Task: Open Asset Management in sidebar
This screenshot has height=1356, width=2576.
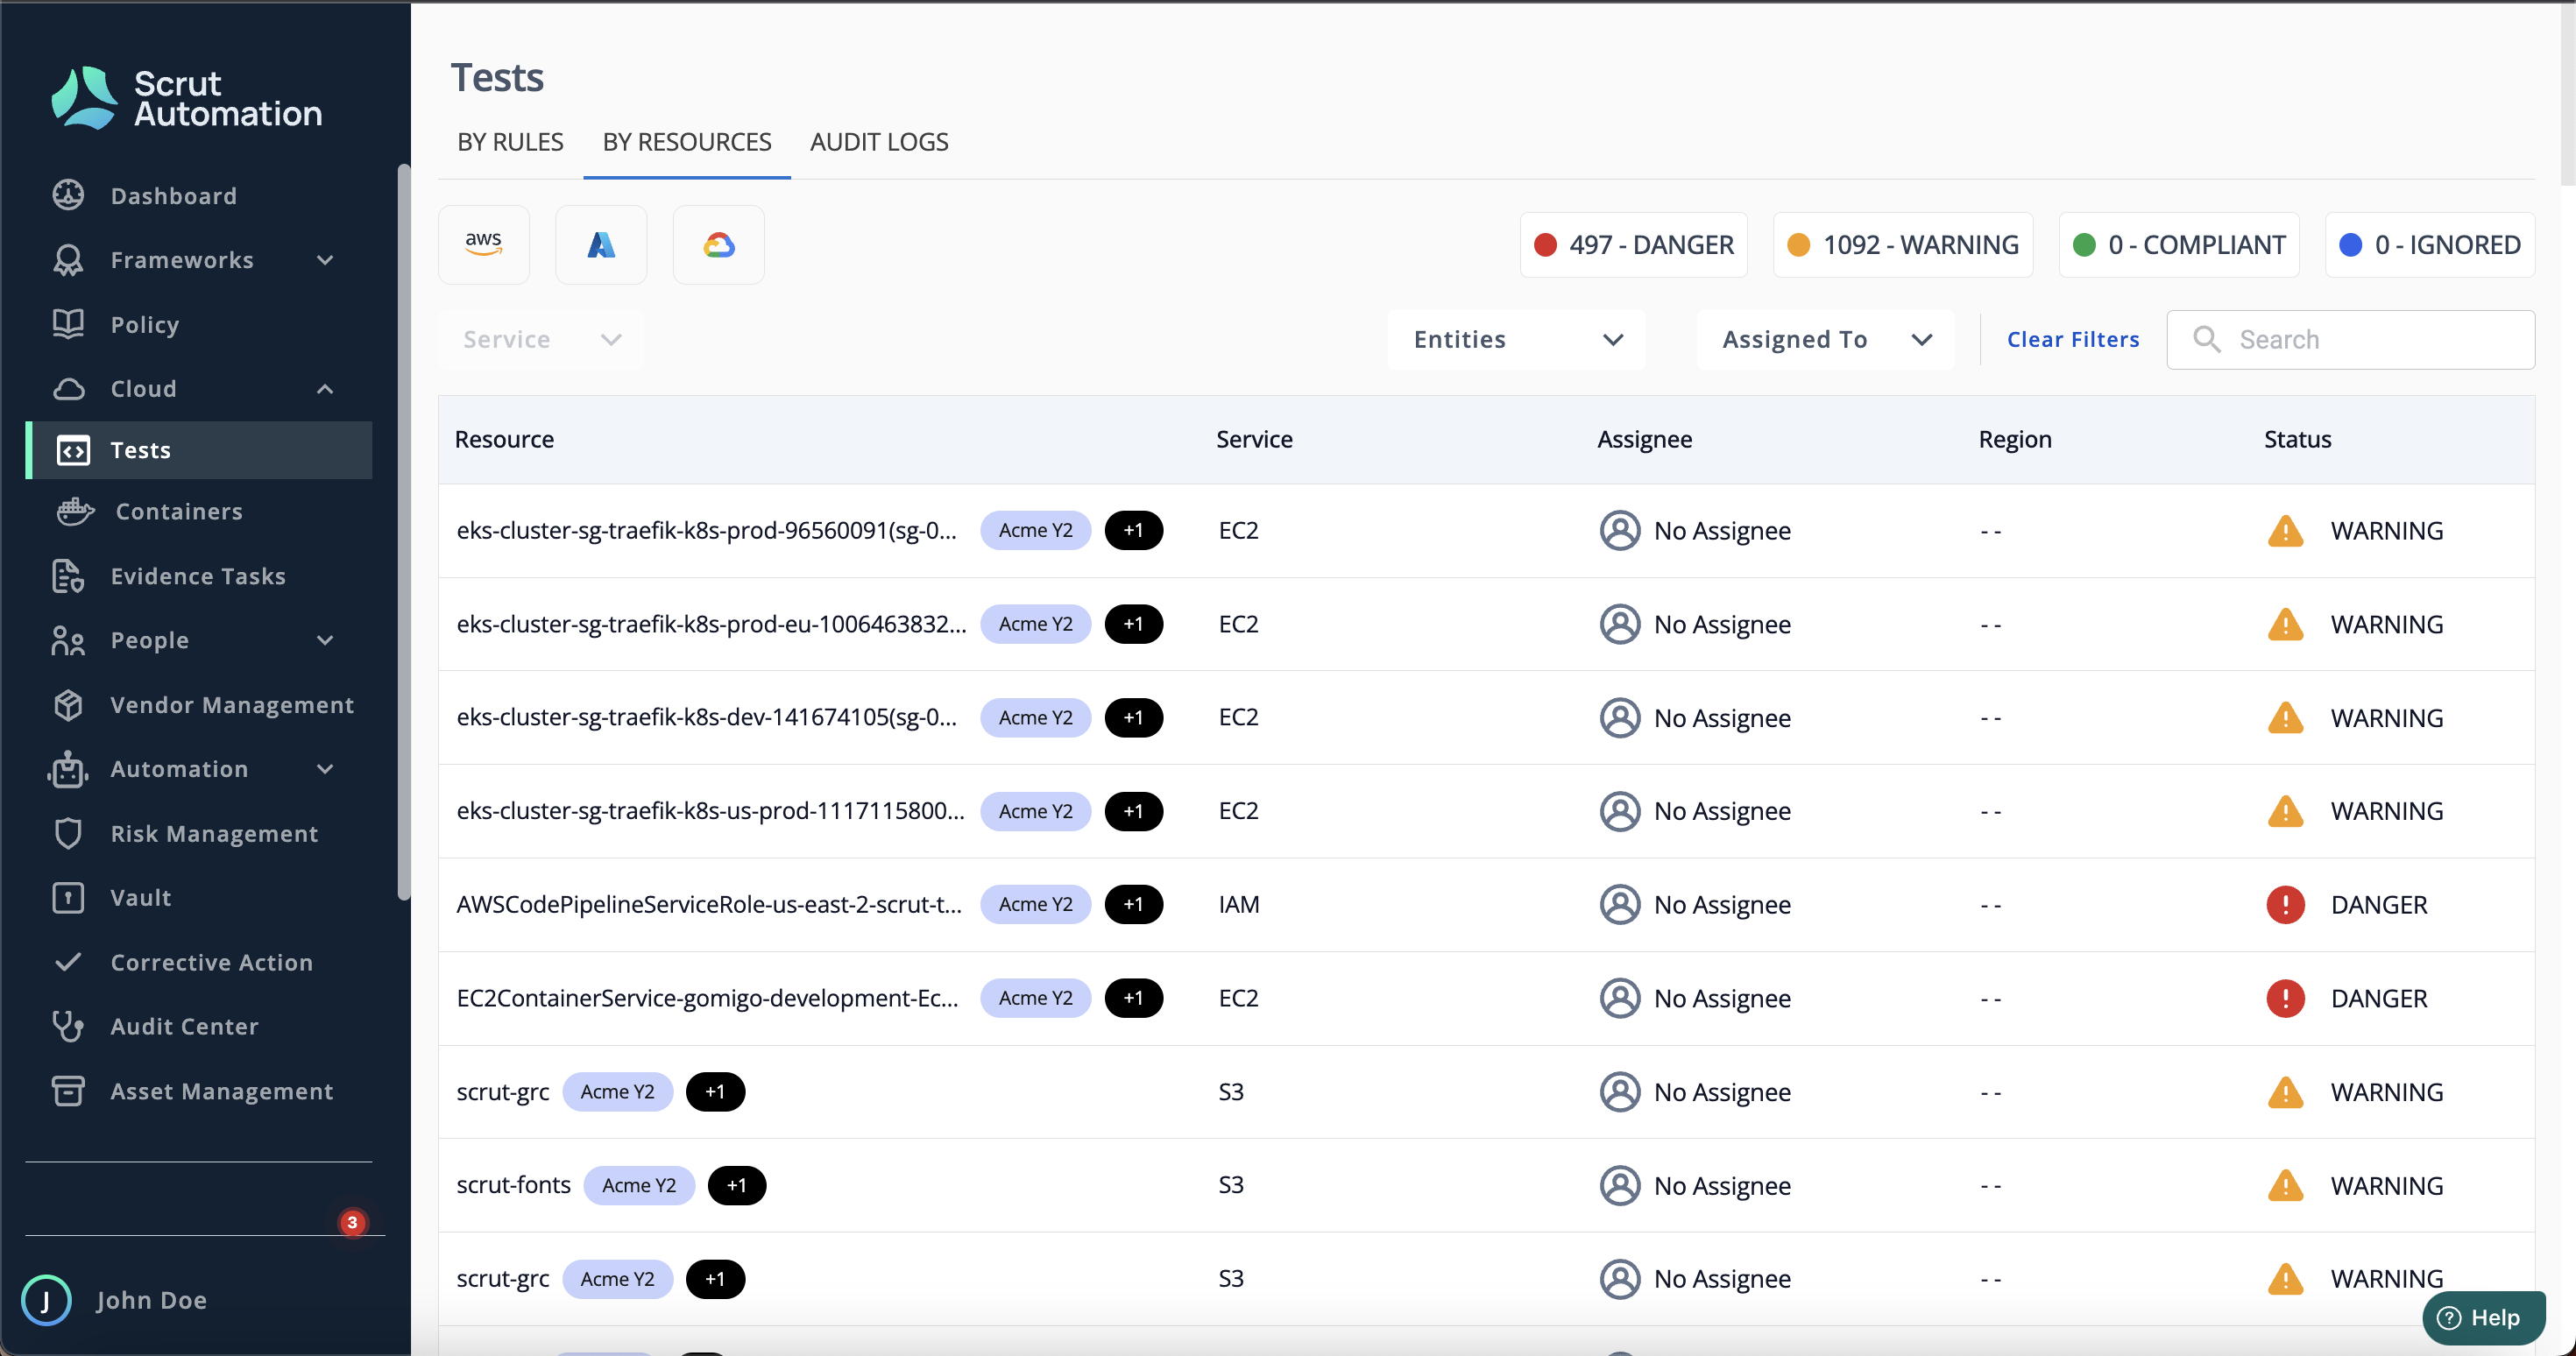Action: coord(222,1091)
